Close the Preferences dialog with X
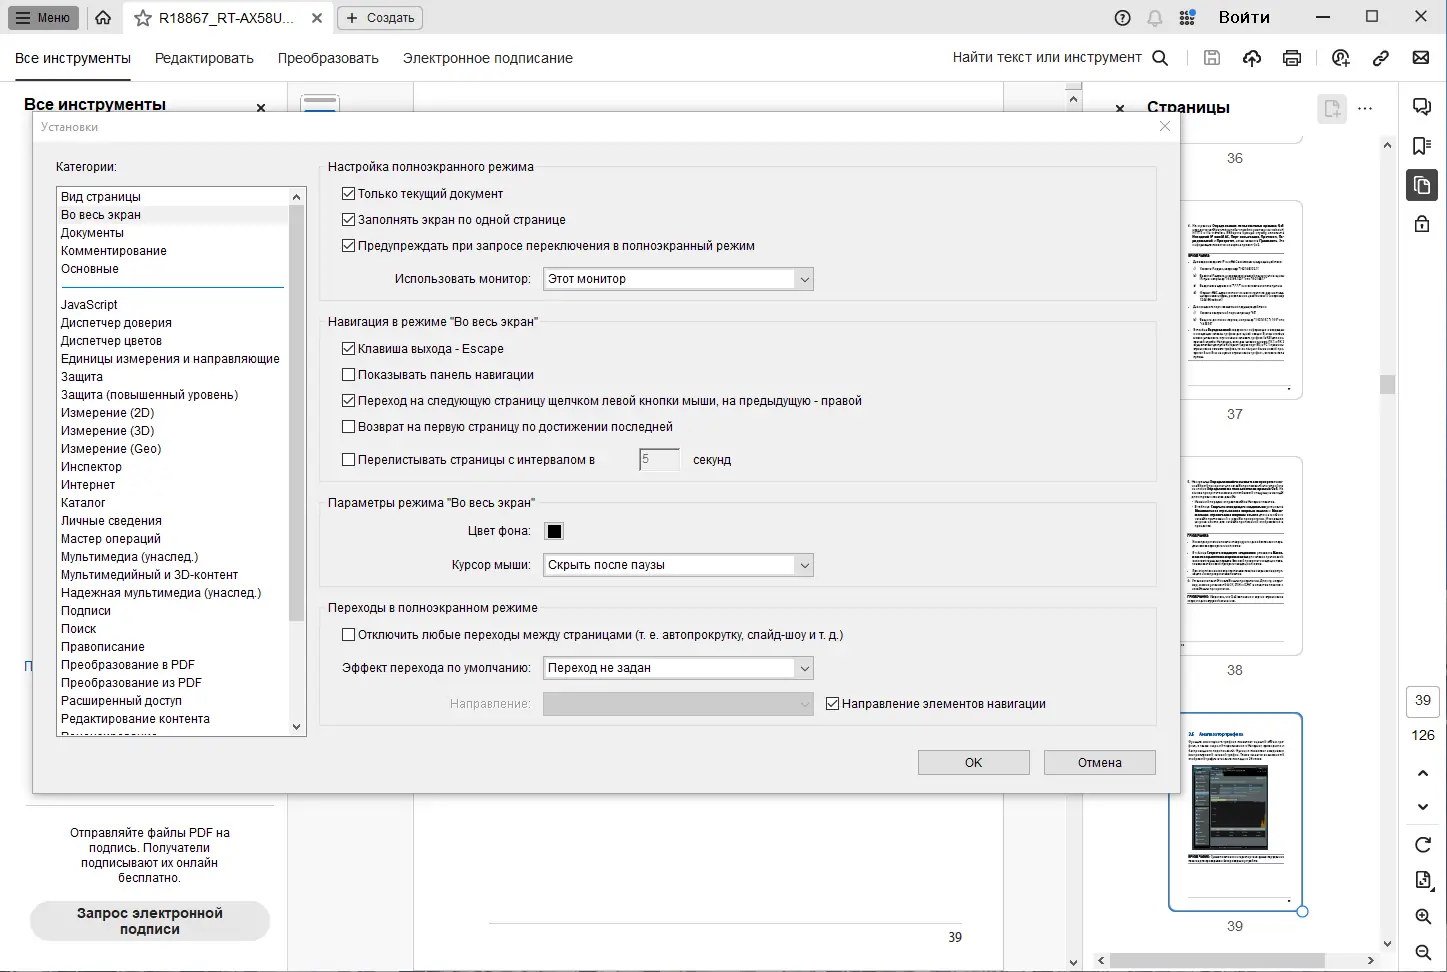Screen dimensions: 1447x972 (1164, 126)
